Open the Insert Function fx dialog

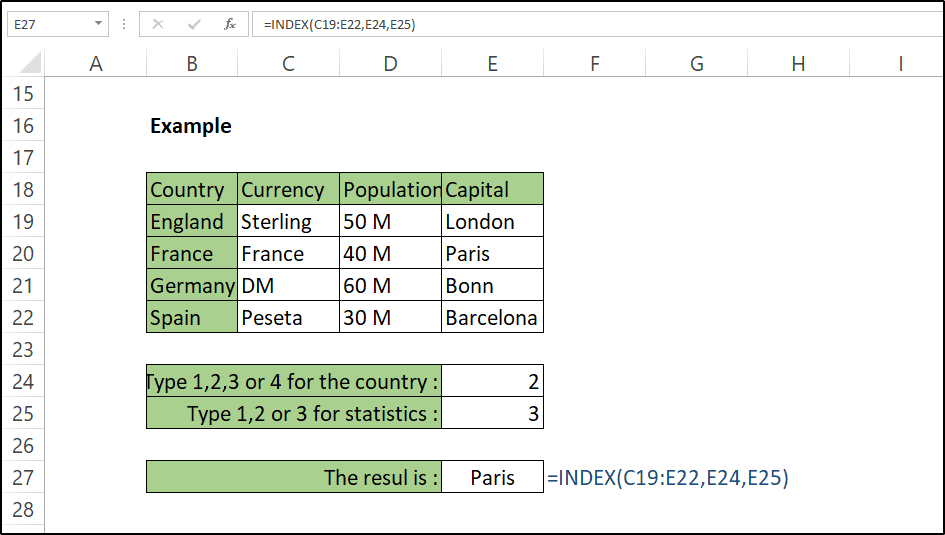pyautogui.click(x=230, y=24)
